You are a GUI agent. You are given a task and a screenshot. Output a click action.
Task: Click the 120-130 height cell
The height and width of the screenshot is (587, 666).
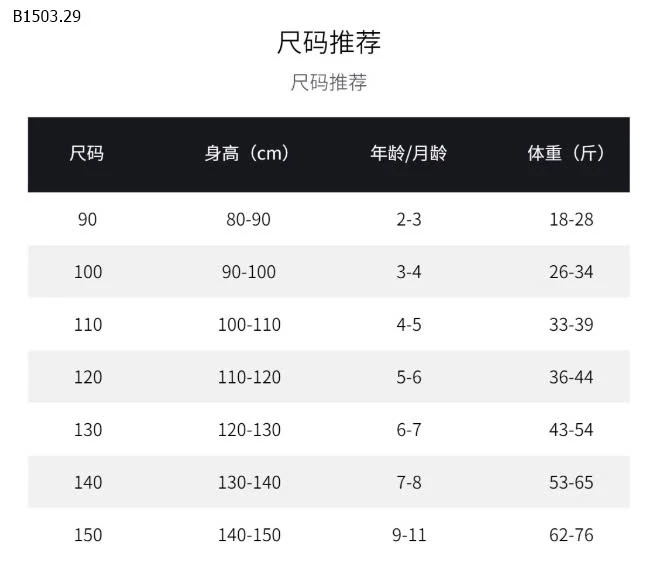249,430
